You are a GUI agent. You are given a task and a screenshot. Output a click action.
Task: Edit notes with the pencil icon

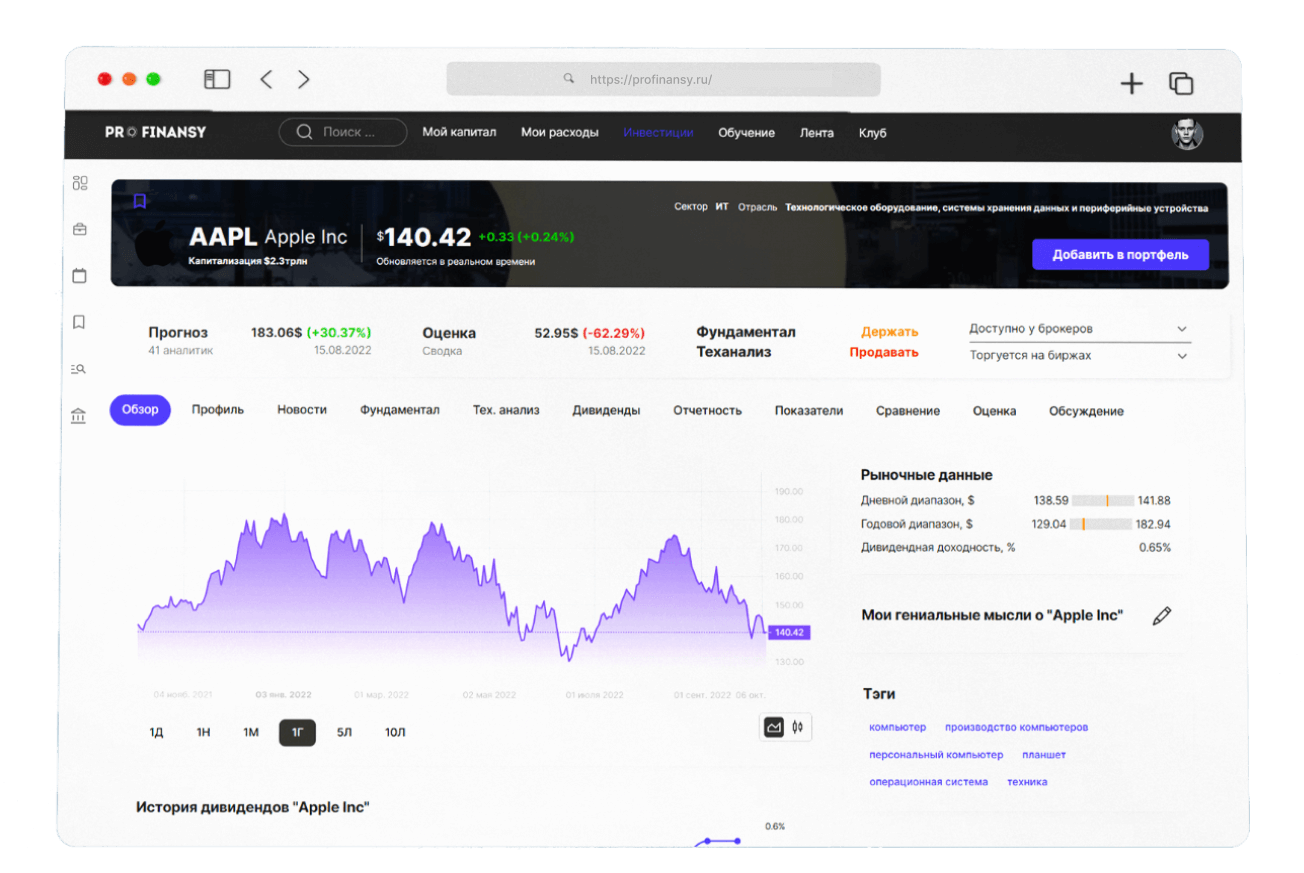1161,616
